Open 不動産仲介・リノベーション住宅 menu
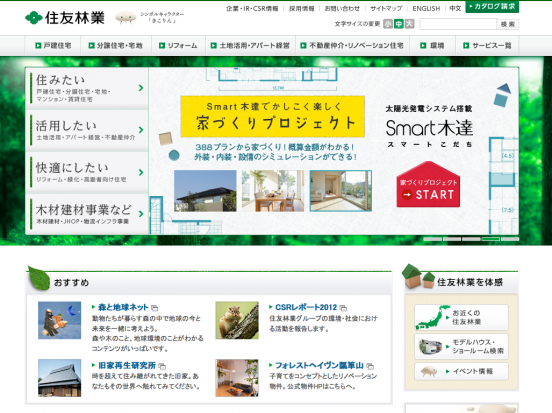Viewport: 552px width, 413px height. pyautogui.click(x=352, y=45)
